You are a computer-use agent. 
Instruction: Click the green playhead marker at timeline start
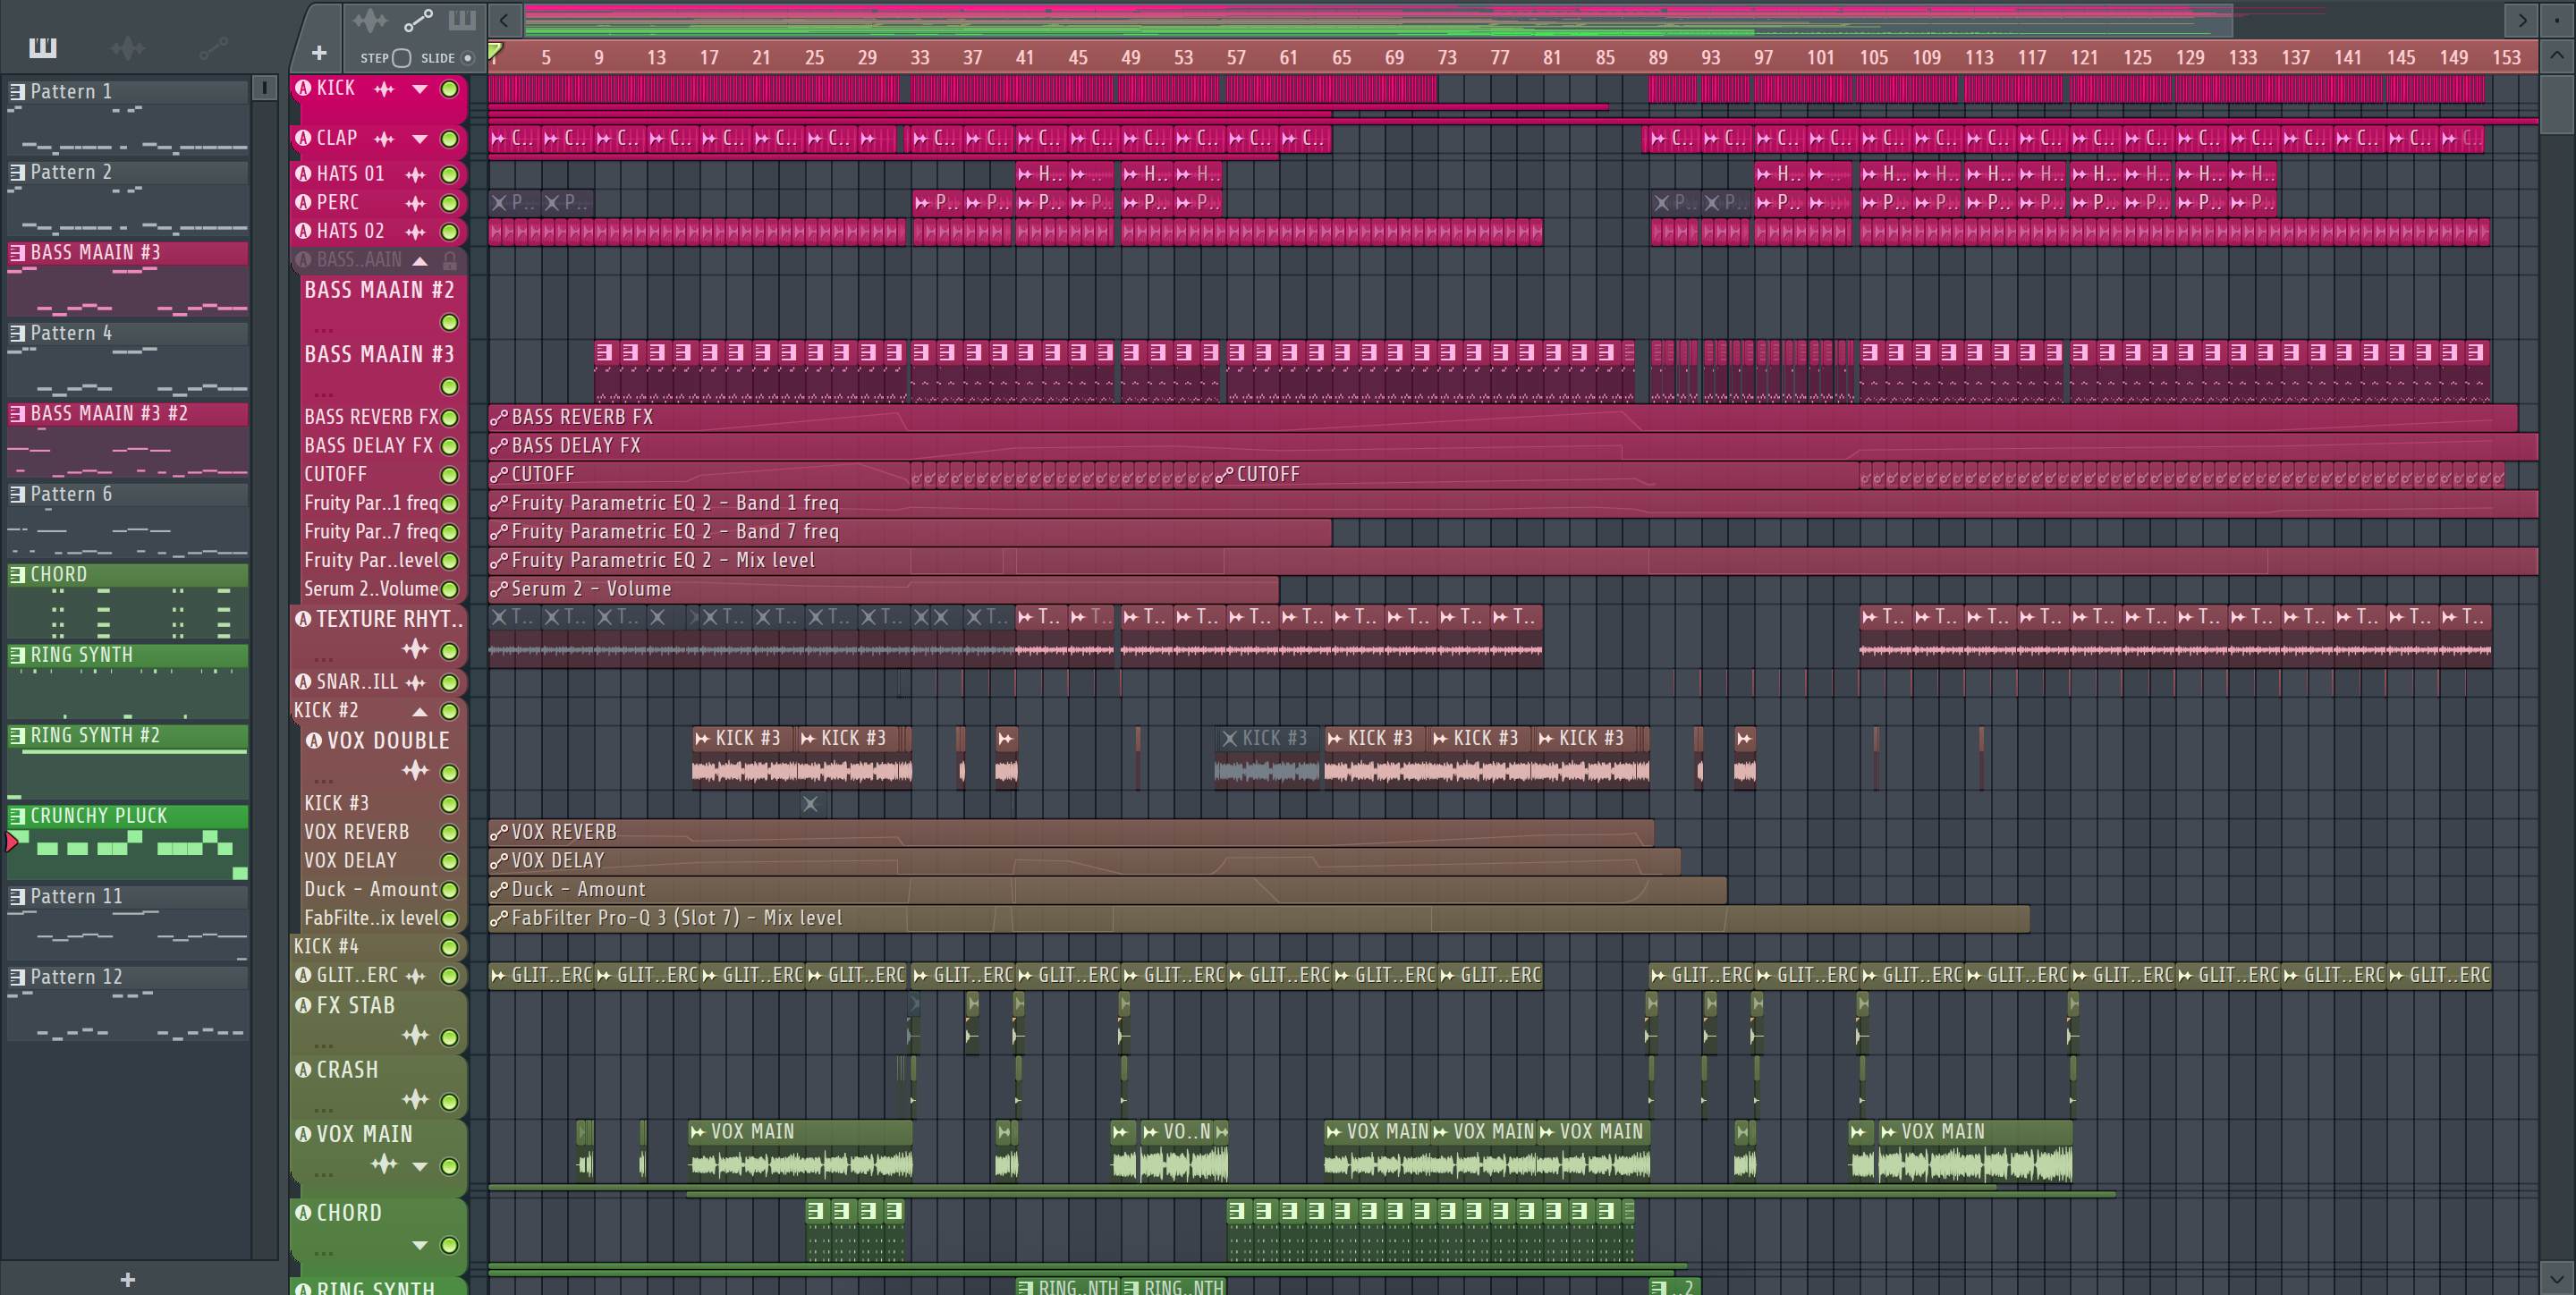495,50
